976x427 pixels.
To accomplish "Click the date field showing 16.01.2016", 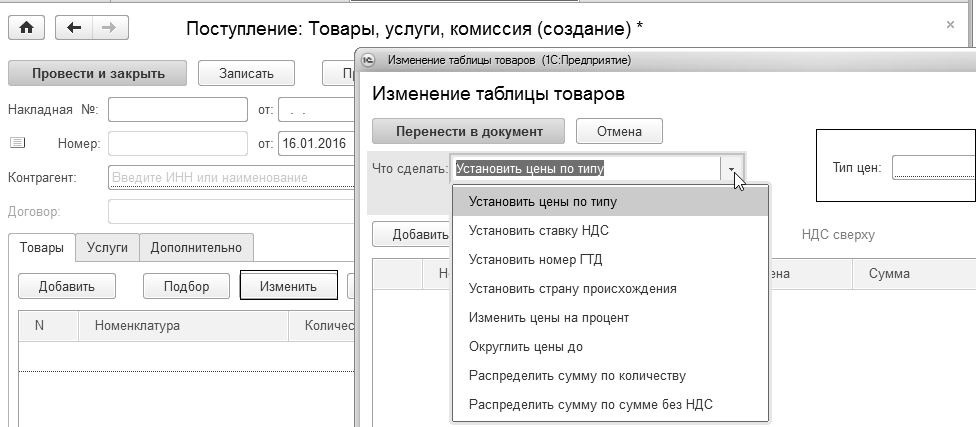I will point(313,143).
